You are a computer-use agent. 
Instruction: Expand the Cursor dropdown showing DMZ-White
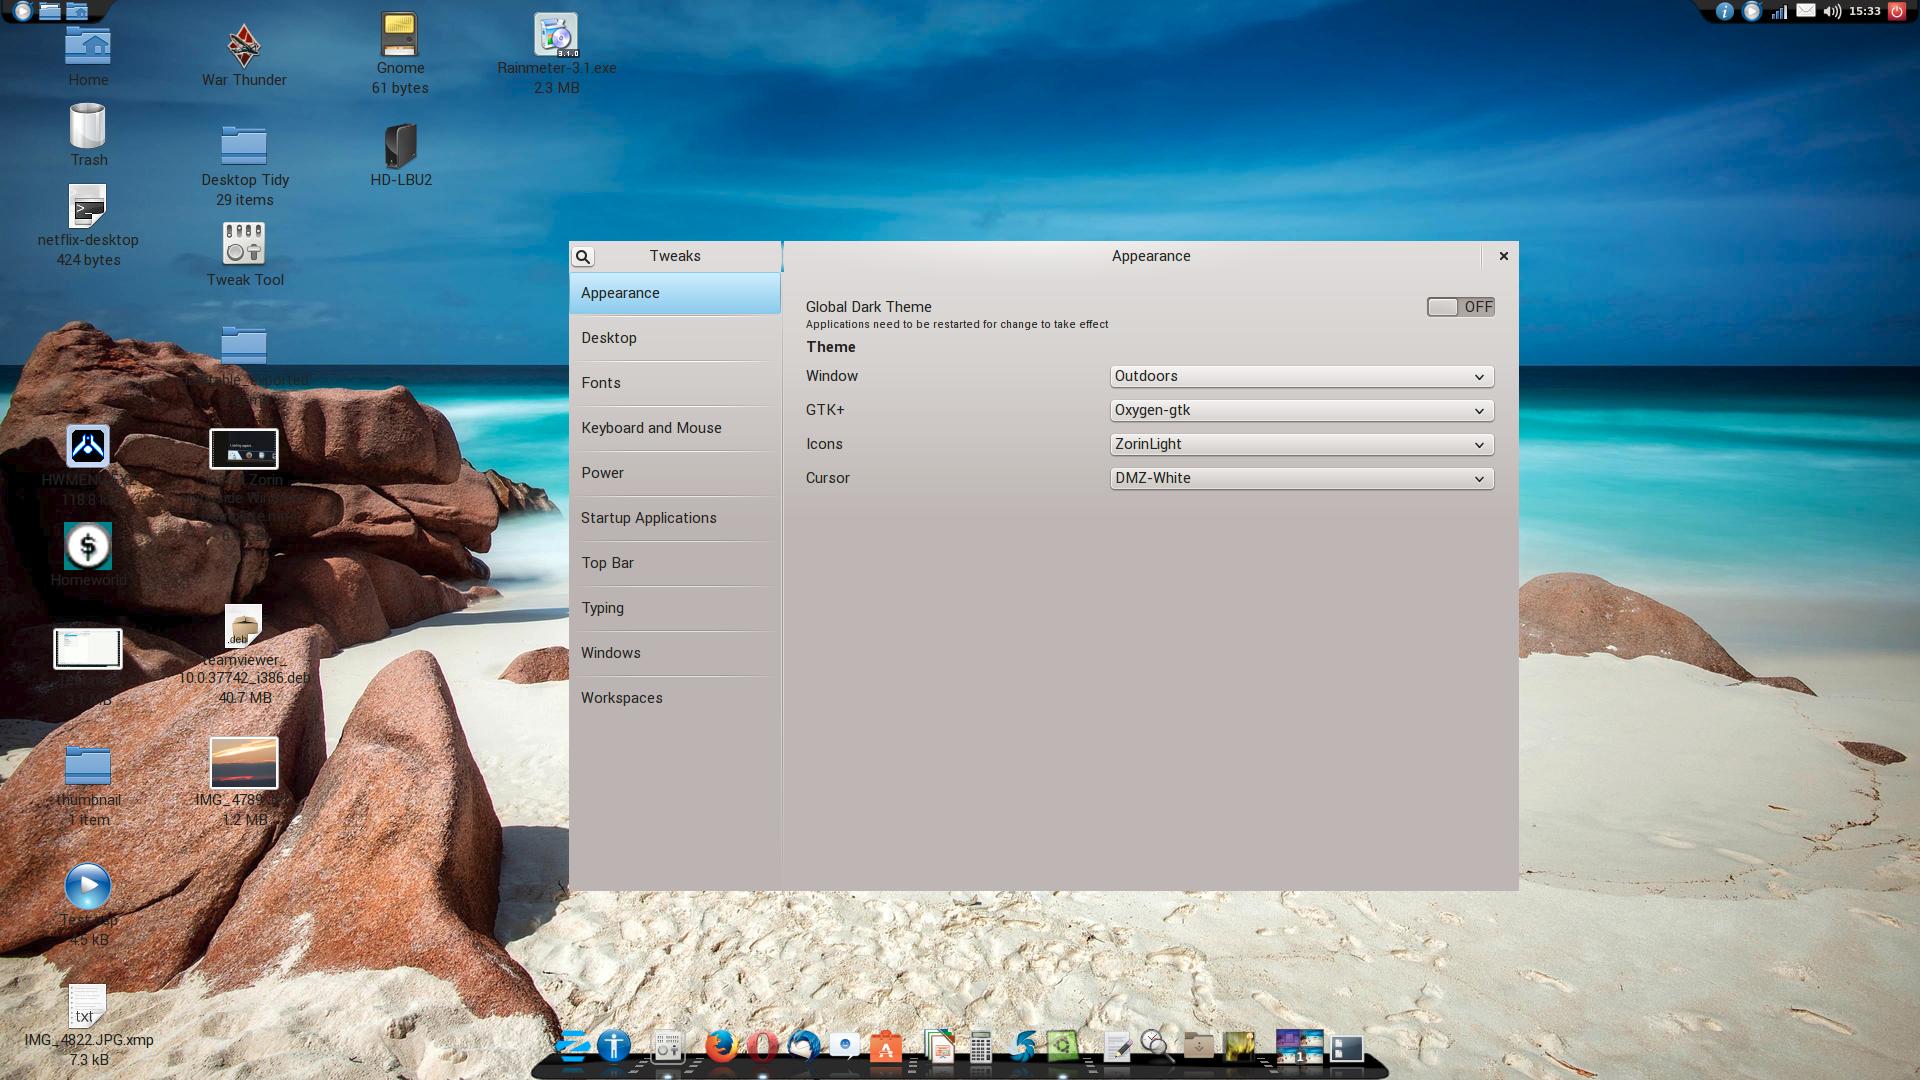pyautogui.click(x=1301, y=478)
